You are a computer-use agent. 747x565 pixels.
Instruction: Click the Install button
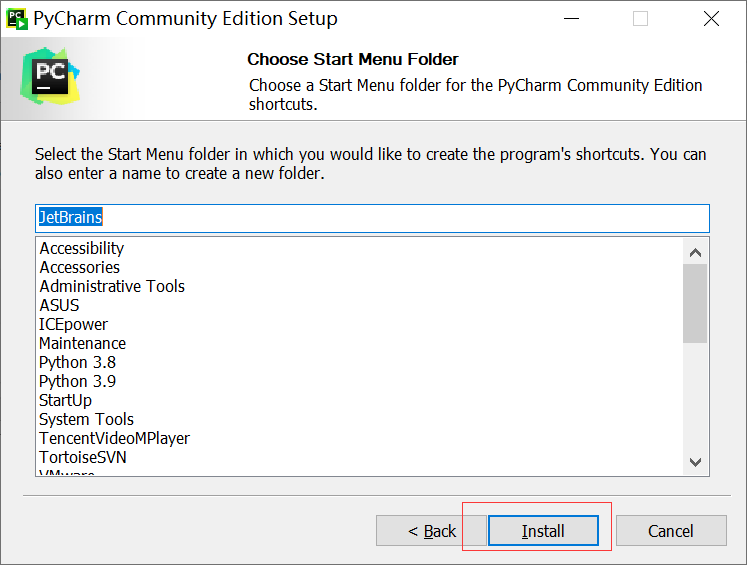pos(543,530)
